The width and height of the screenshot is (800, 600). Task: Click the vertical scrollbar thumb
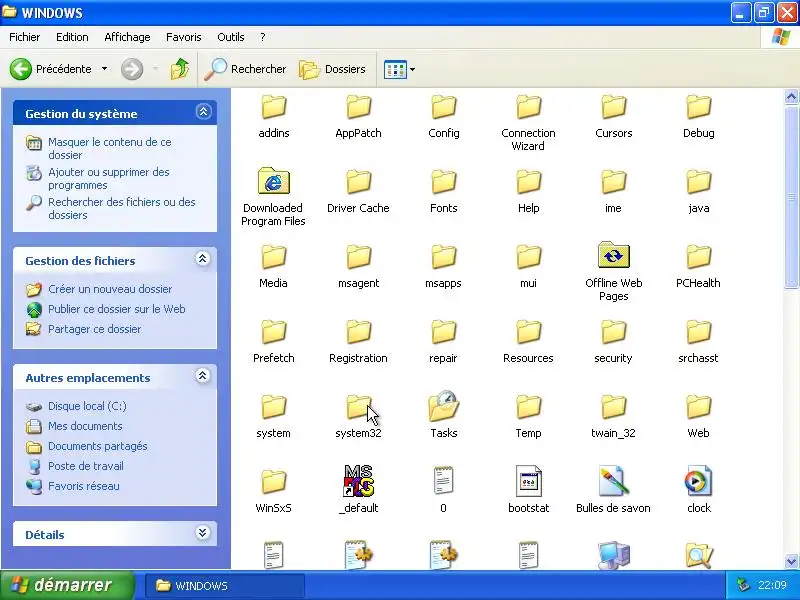point(791,197)
